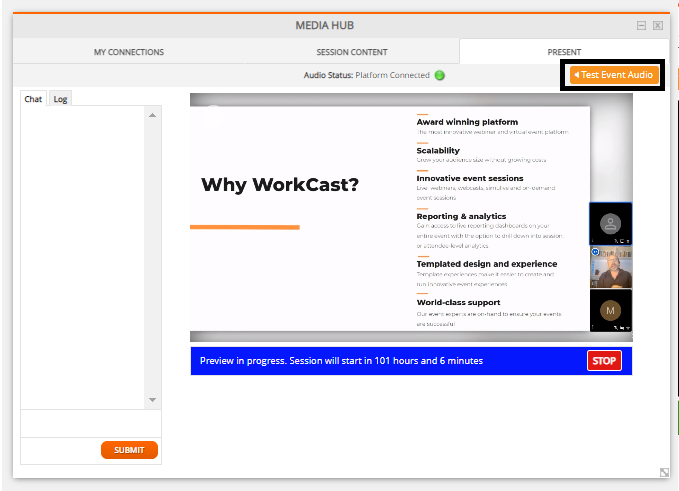This screenshot has width=679, height=491.
Task: Click the Innovative event sessions heading
Action: [x=470, y=178]
